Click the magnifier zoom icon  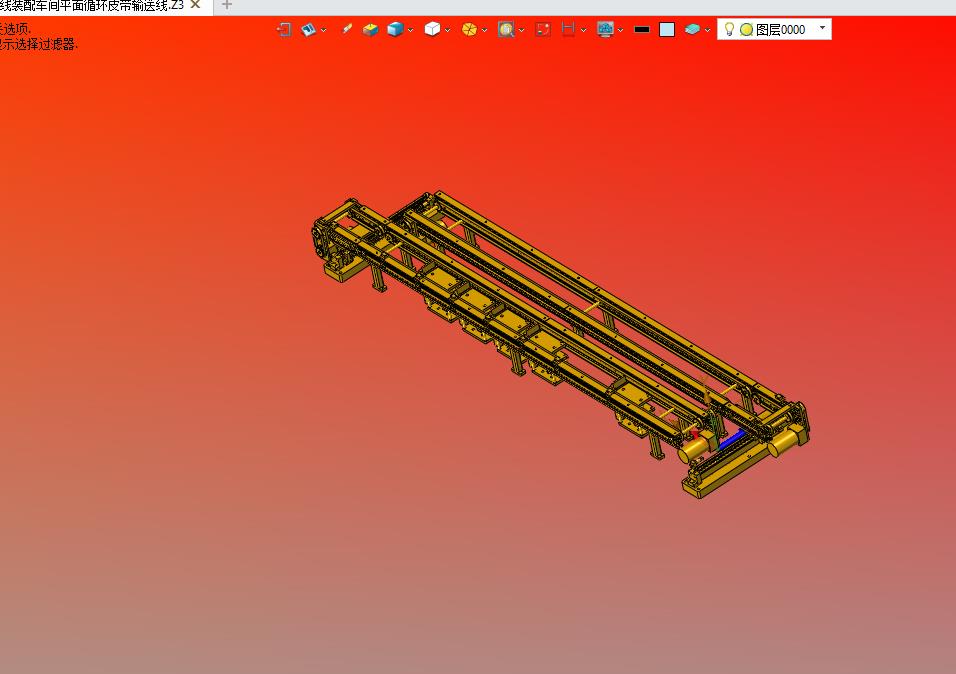[505, 29]
